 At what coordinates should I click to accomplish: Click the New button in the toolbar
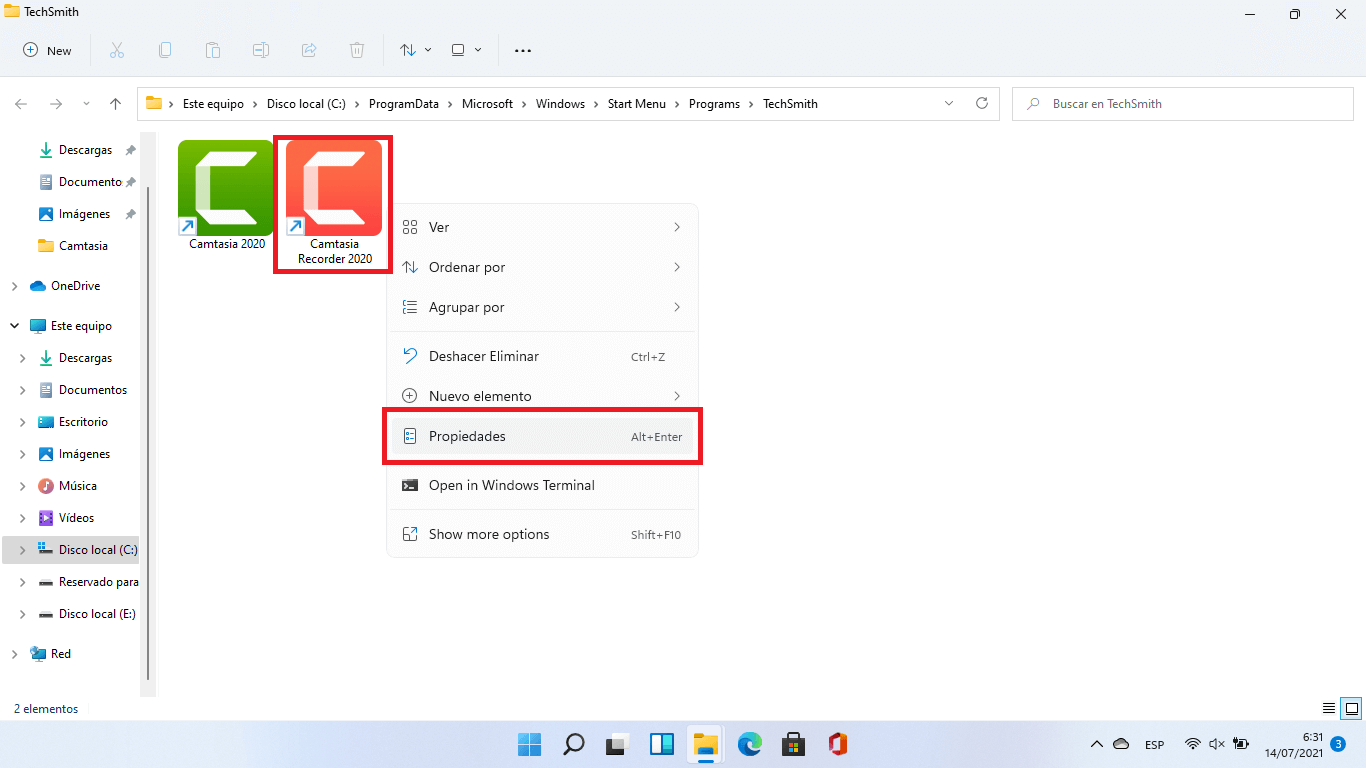(48, 50)
